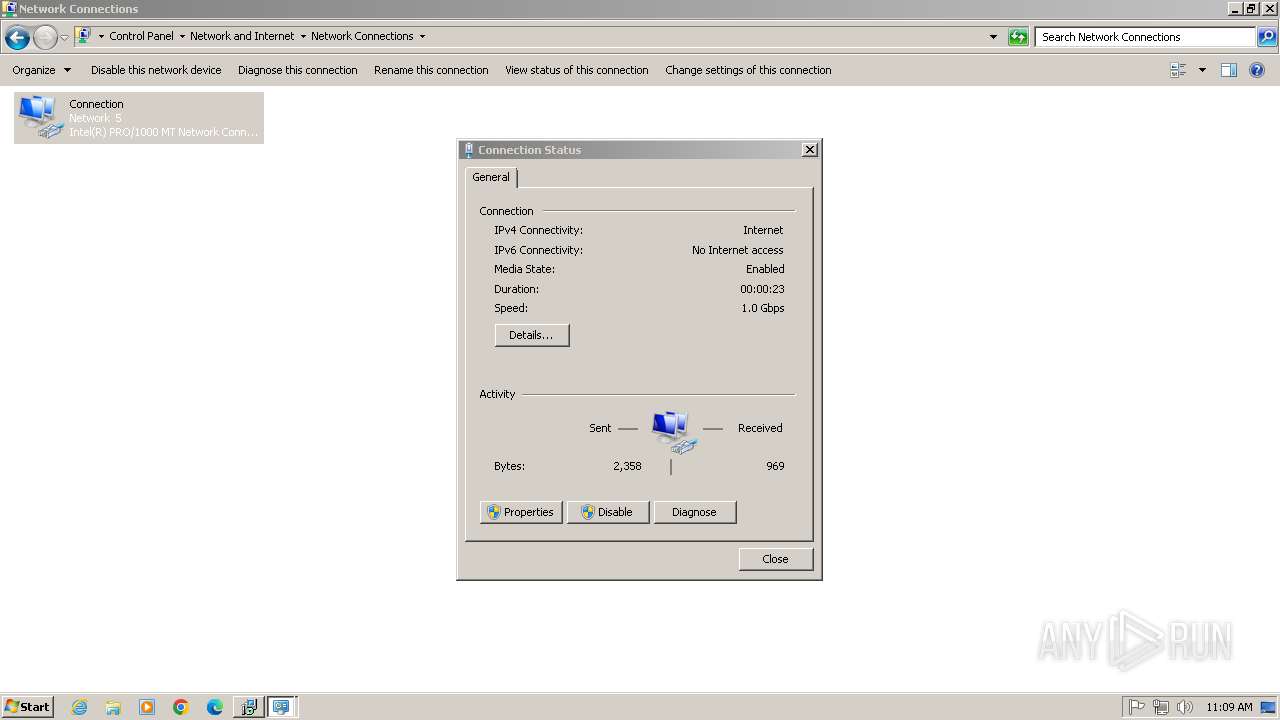Click the Duration value 00:00:23
Viewport: 1280px width, 720px height.
pyautogui.click(x=762, y=289)
